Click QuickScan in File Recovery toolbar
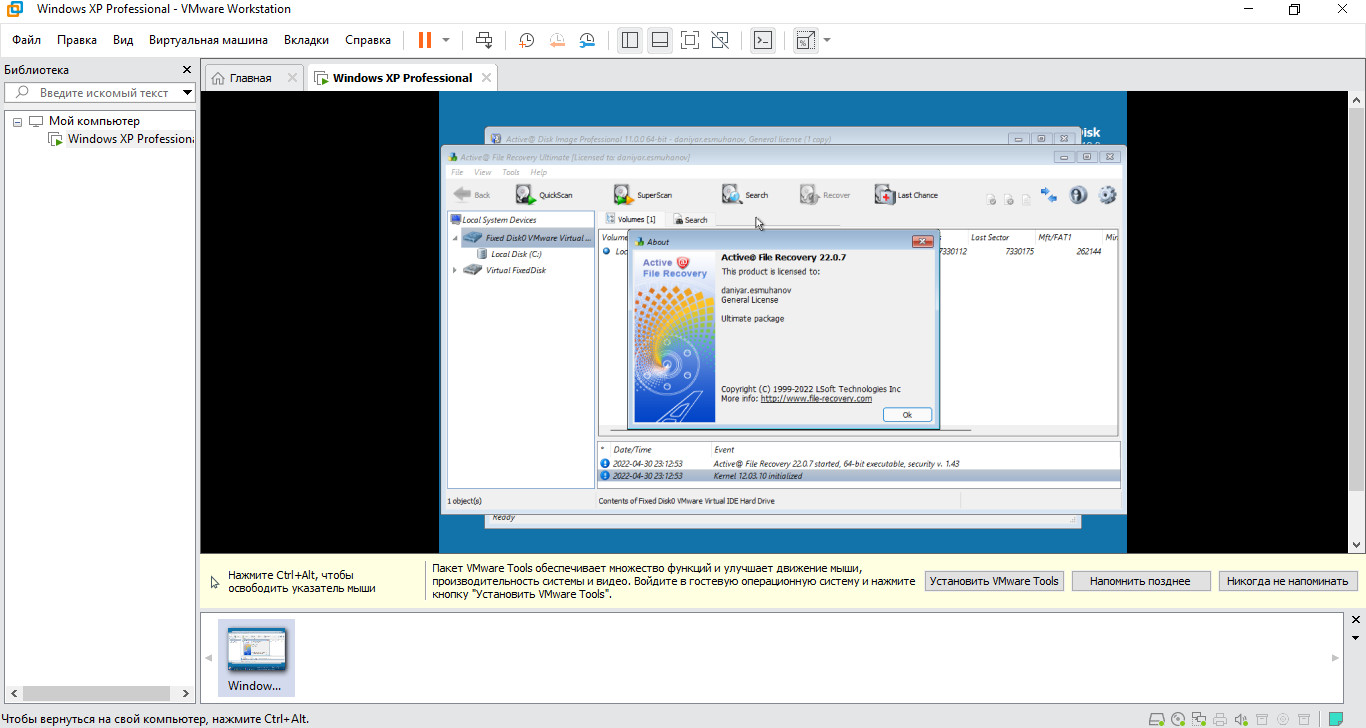The width and height of the screenshot is (1366, 728). coord(544,195)
